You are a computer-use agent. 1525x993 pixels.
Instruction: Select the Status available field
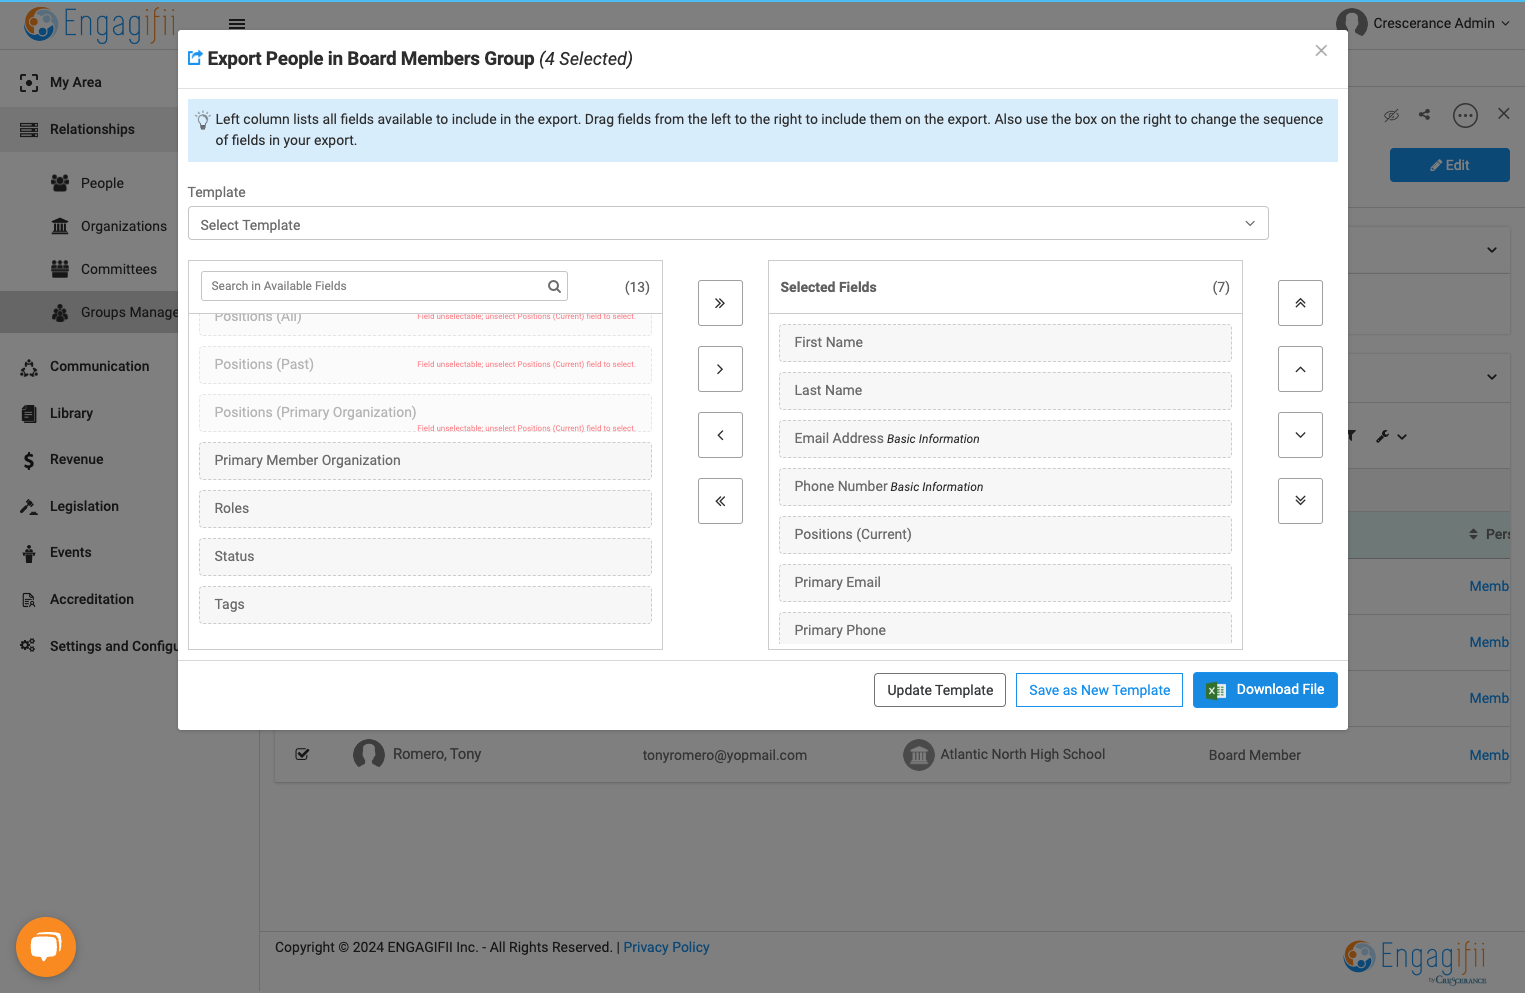[425, 557]
